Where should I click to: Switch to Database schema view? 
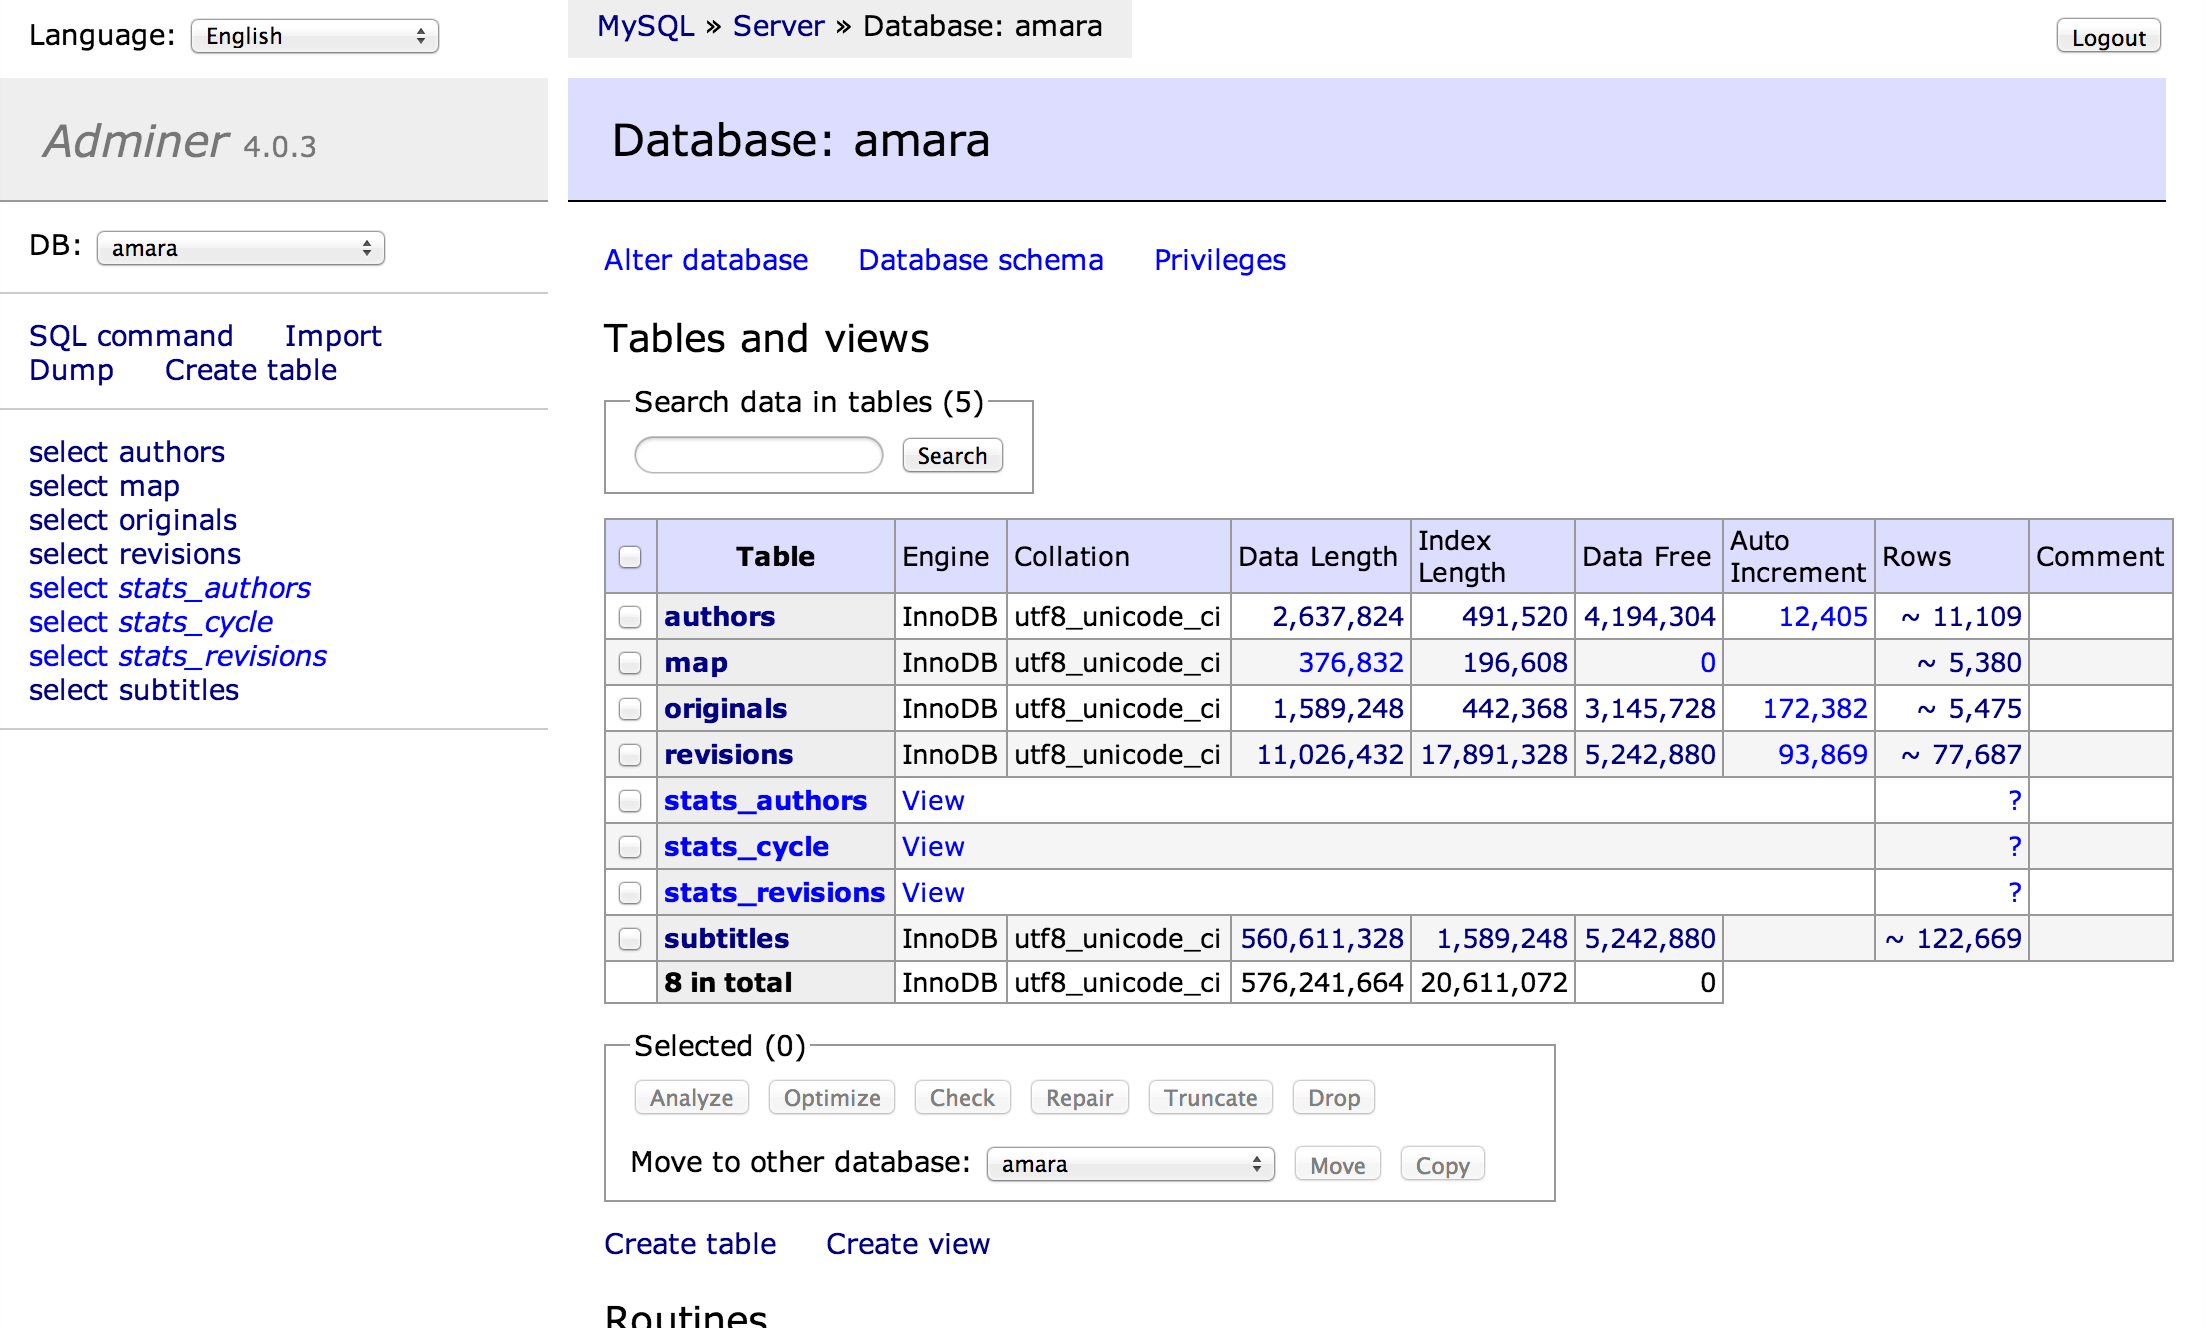pos(979,260)
